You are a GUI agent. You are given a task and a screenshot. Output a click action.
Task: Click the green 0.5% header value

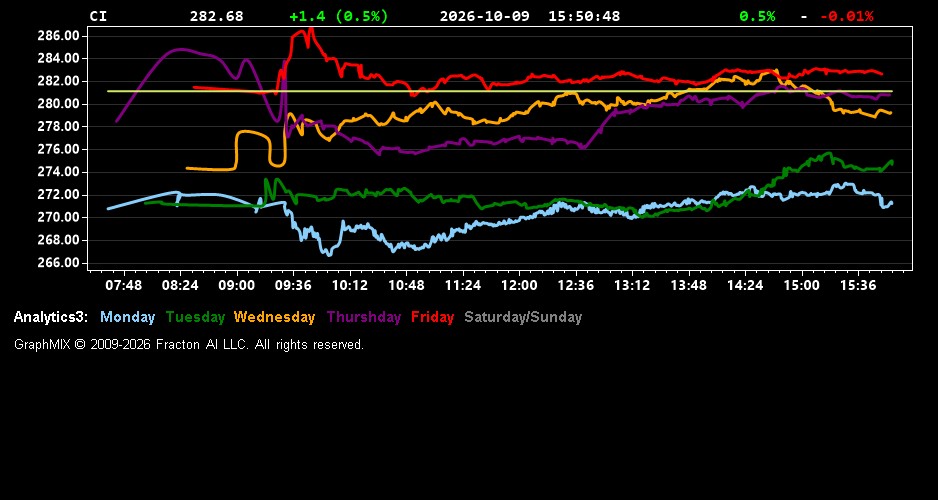tap(757, 16)
